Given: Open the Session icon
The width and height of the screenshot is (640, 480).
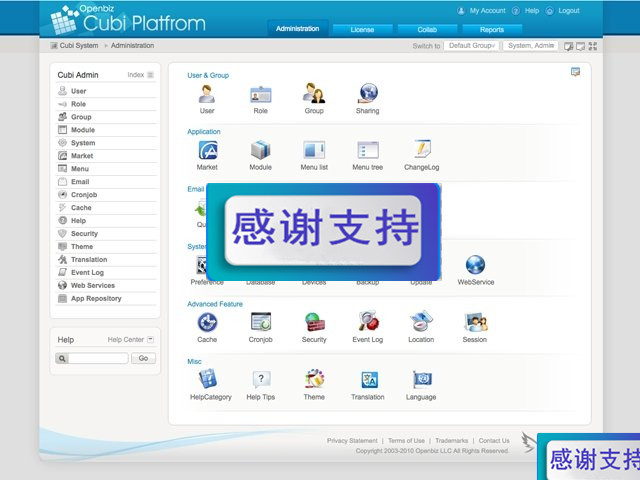Looking at the screenshot, I should pyautogui.click(x=476, y=322).
